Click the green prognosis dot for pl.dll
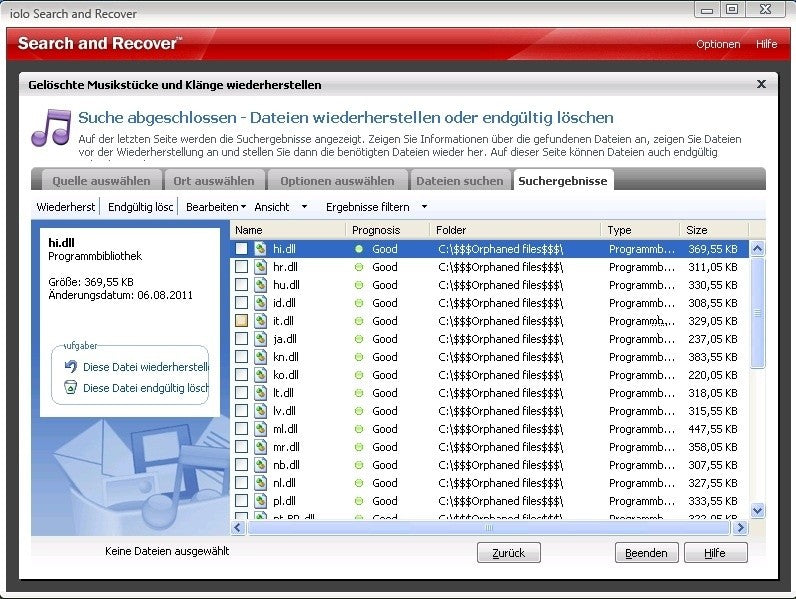 (359, 501)
